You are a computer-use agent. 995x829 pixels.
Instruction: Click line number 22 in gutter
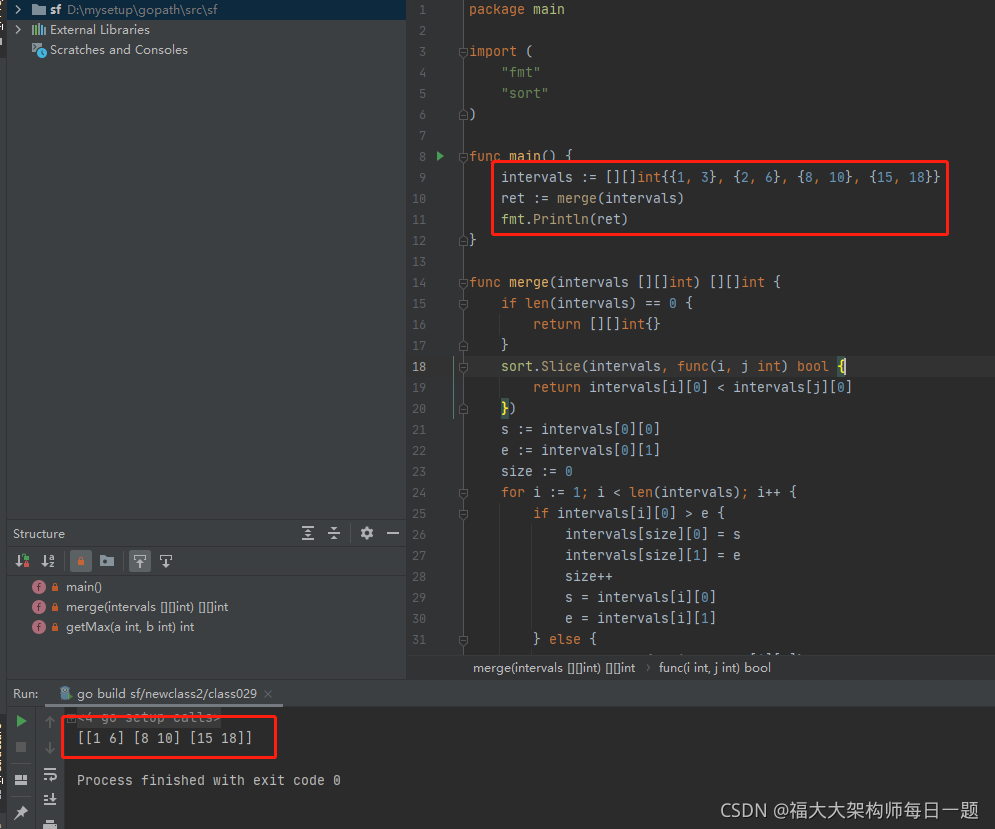(419, 451)
